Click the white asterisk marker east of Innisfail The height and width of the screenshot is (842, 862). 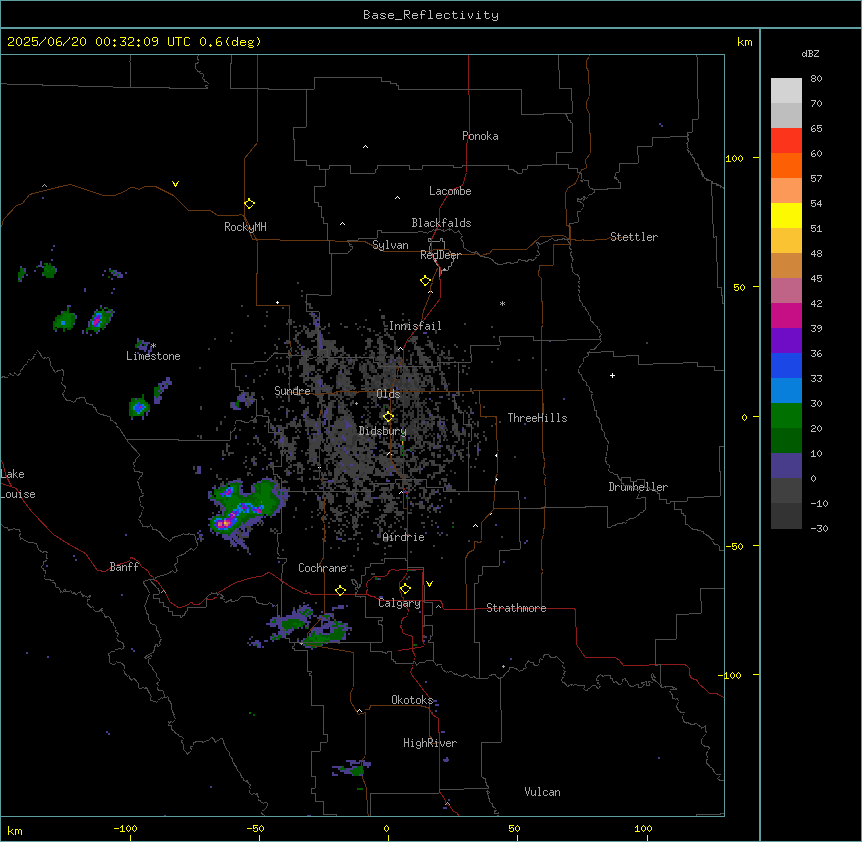coord(502,303)
